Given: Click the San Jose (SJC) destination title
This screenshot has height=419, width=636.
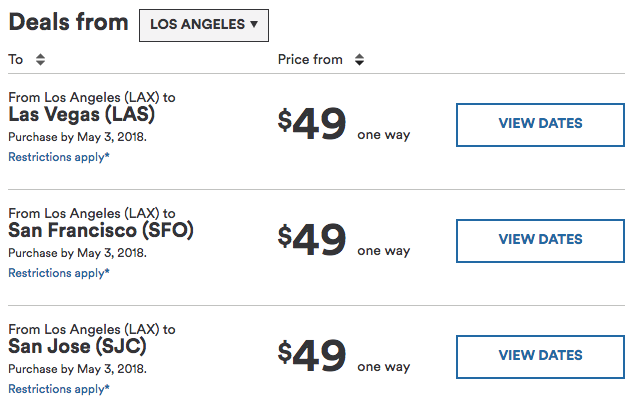Looking at the screenshot, I should click(77, 347).
